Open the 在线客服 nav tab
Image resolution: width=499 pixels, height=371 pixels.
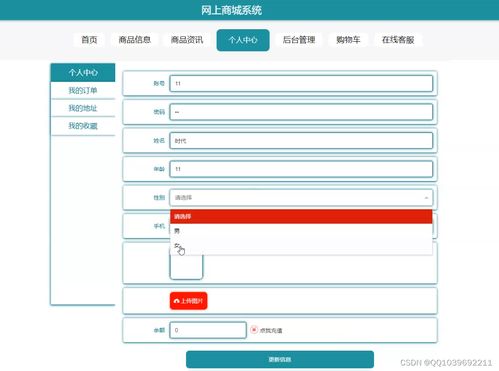tap(398, 40)
